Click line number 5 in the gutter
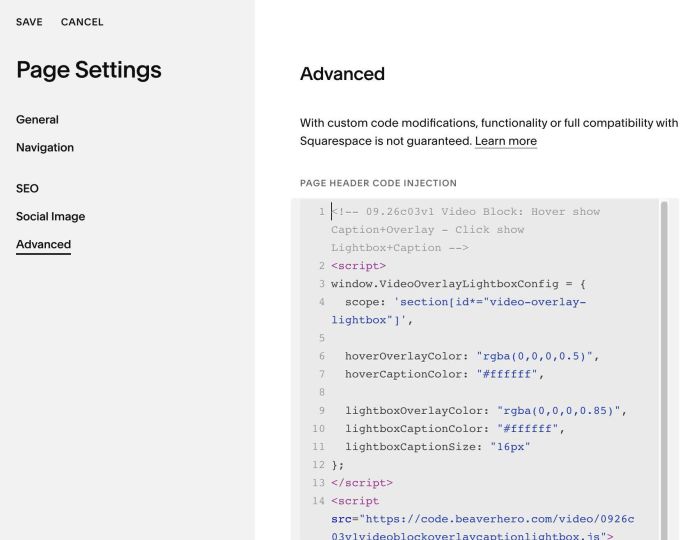This screenshot has width=700, height=540. point(322,338)
